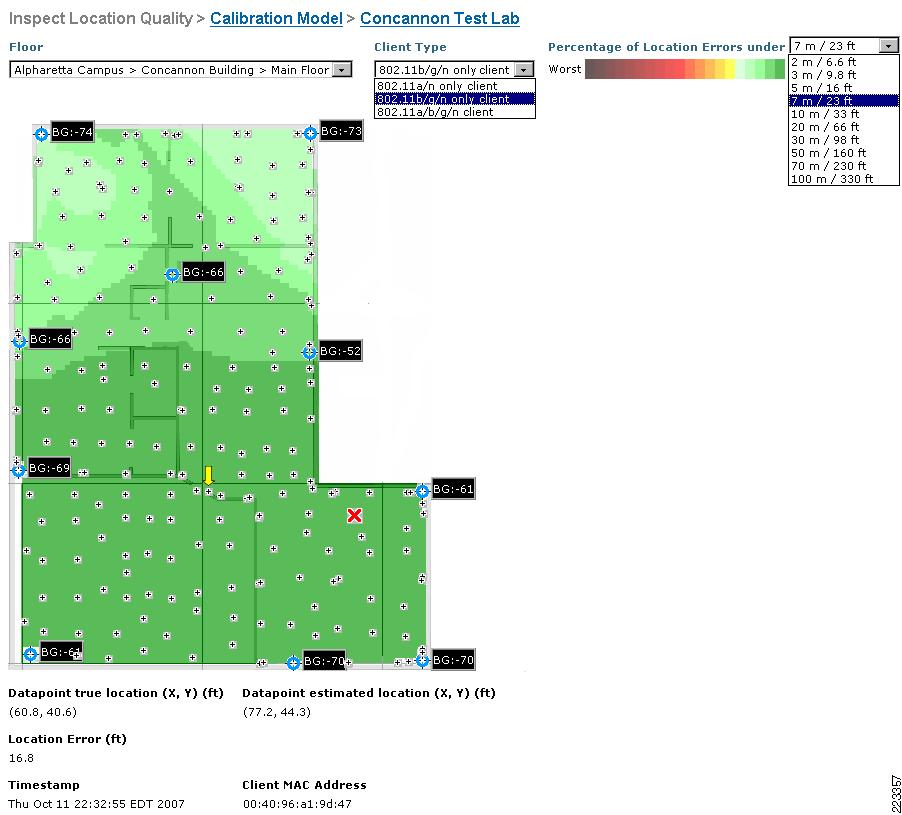
Task: Open the location errors distance dropdown arrow
Action: pos(889,45)
